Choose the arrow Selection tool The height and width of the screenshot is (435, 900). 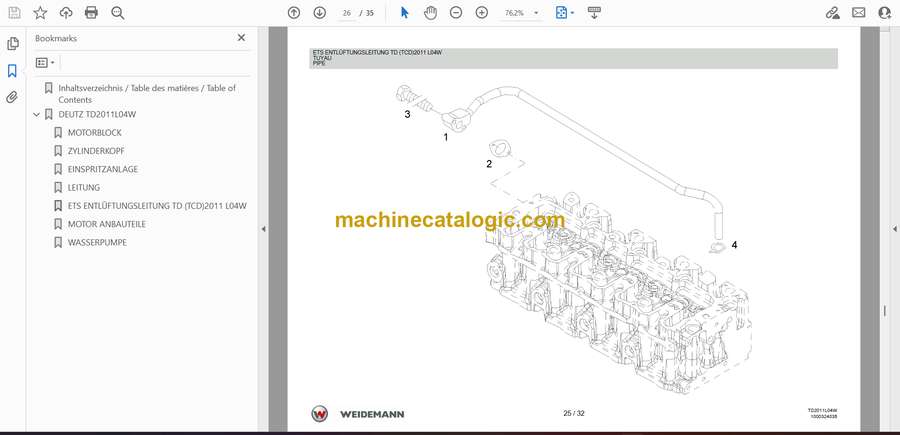pos(405,13)
